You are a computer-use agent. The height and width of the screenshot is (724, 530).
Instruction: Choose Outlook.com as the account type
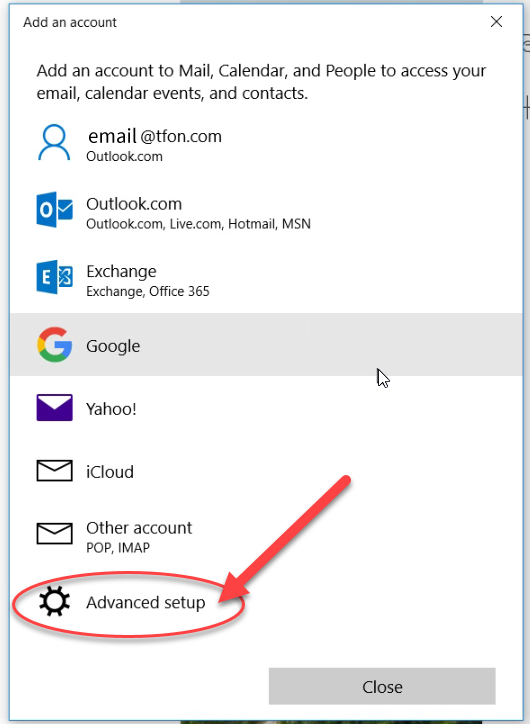pyautogui.click(x=266, y=210)
